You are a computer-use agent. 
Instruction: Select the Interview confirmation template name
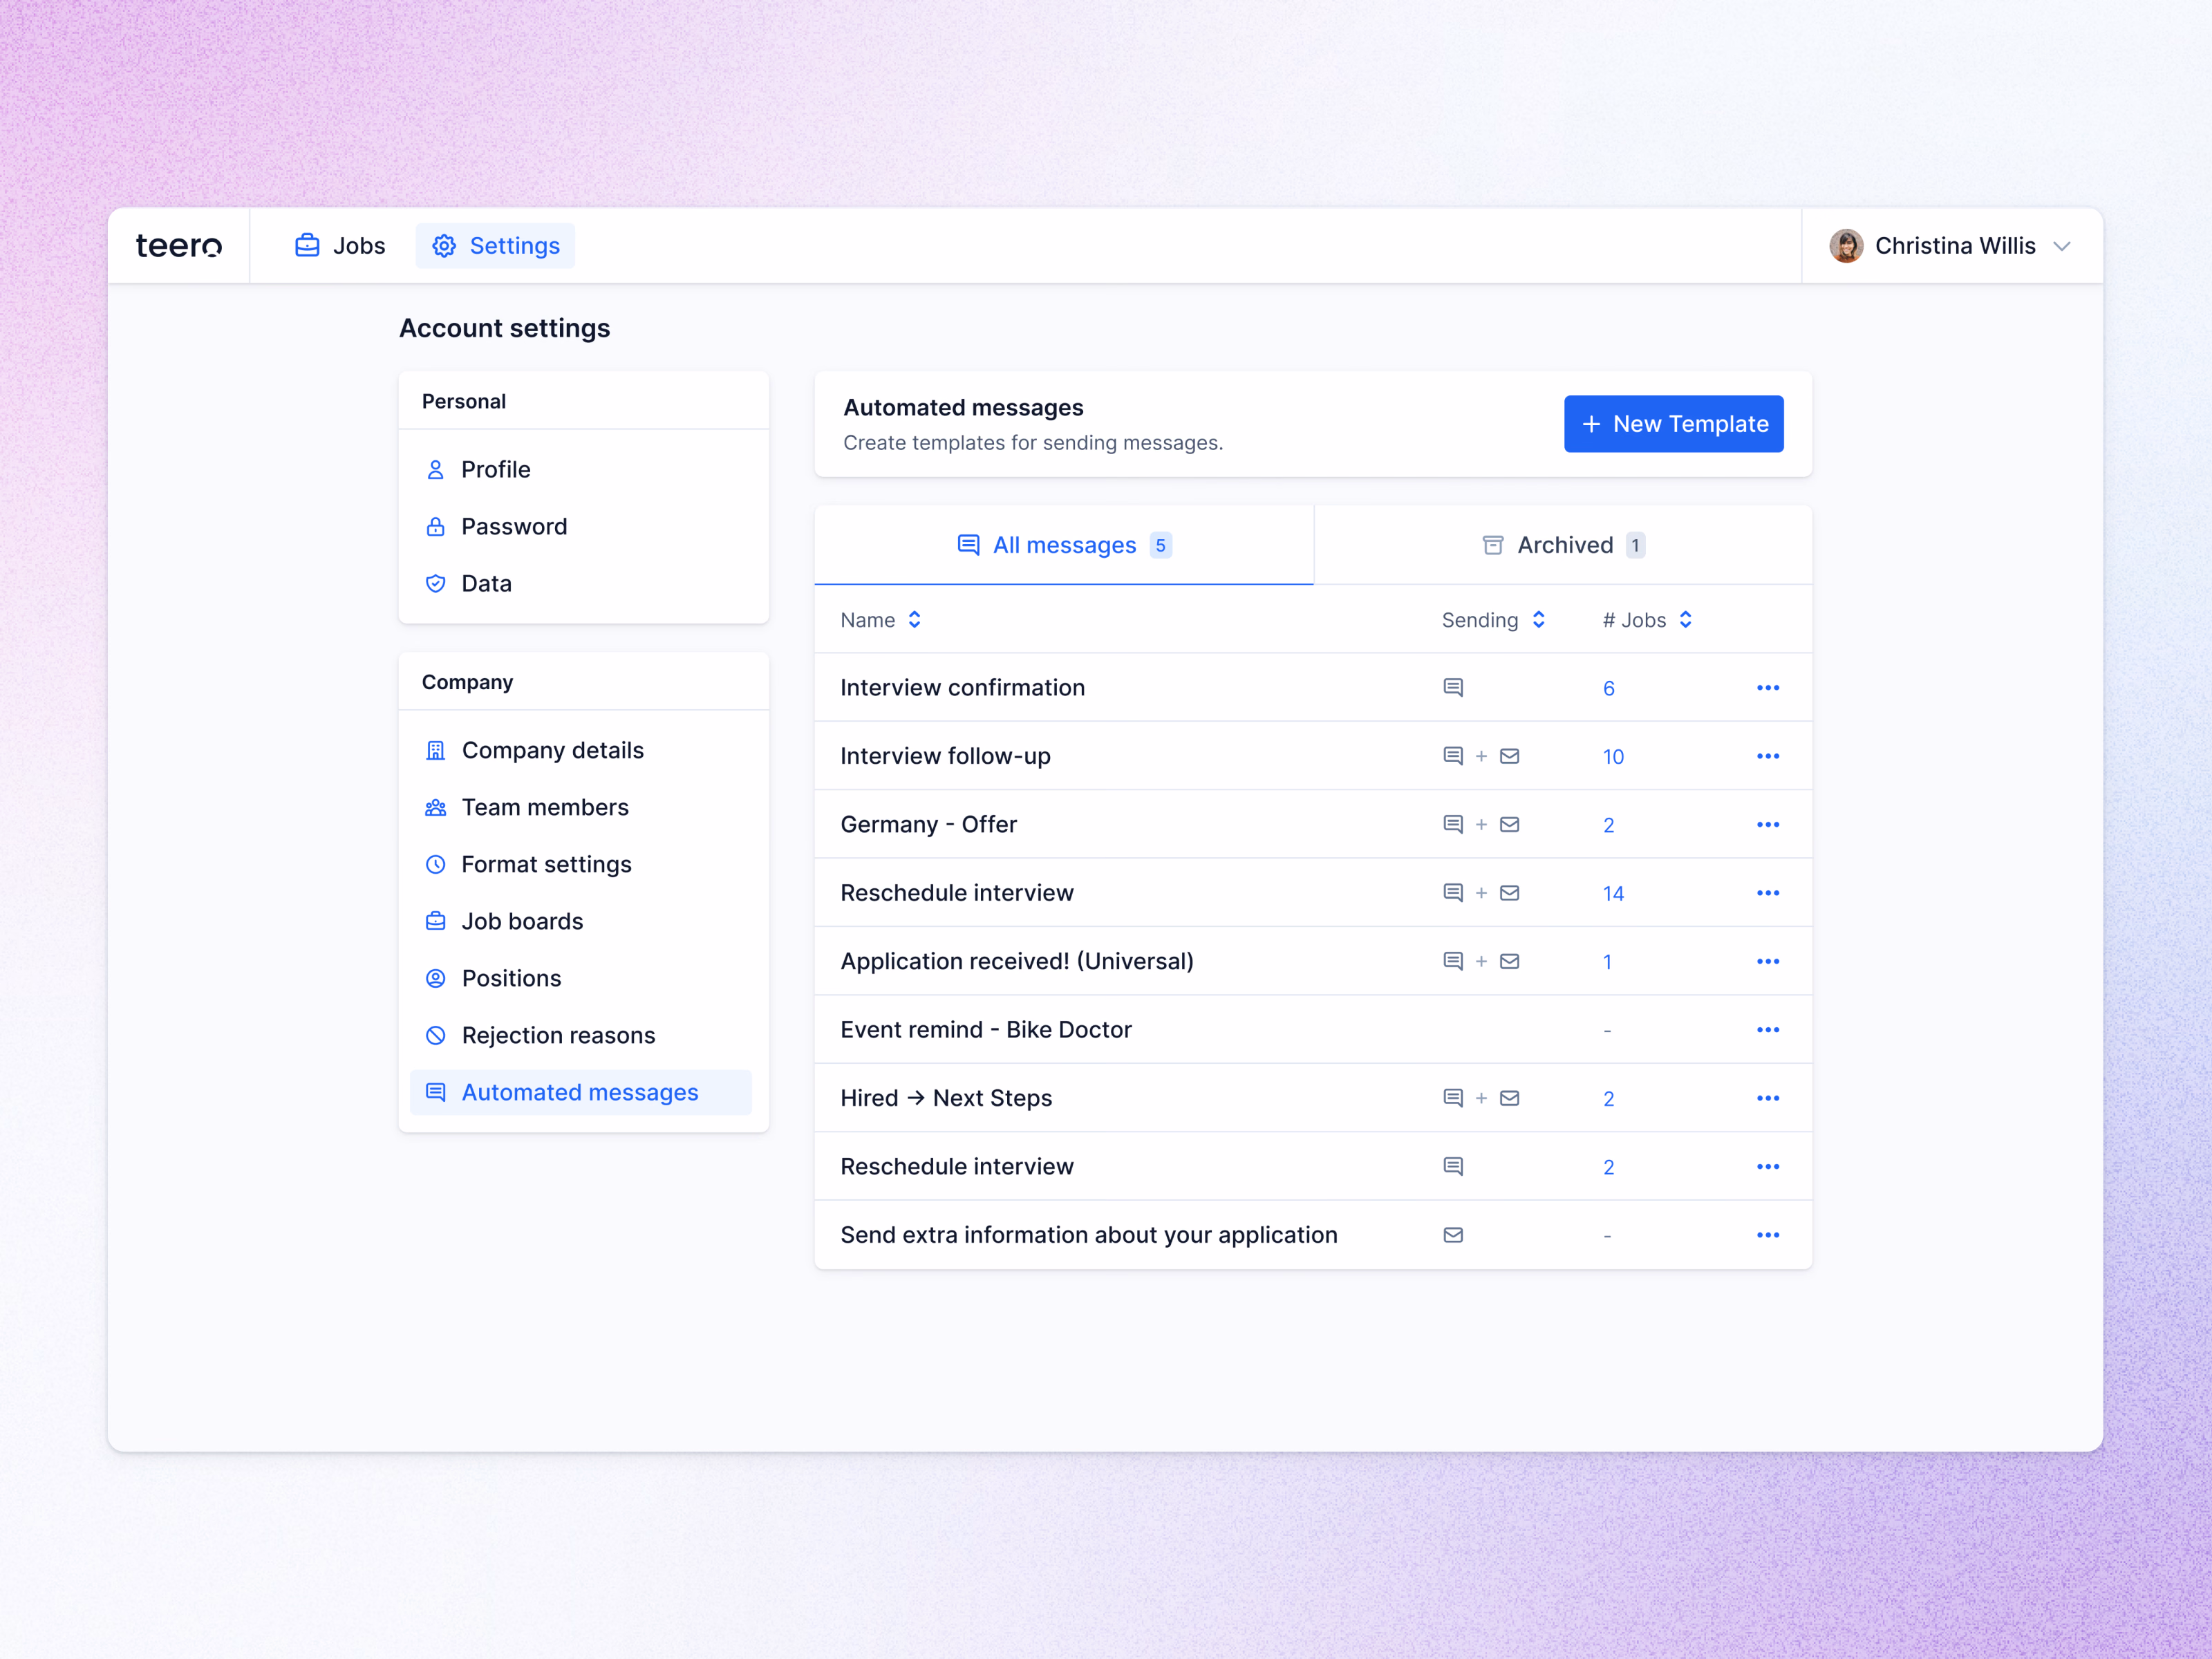[x=962, y=688]
